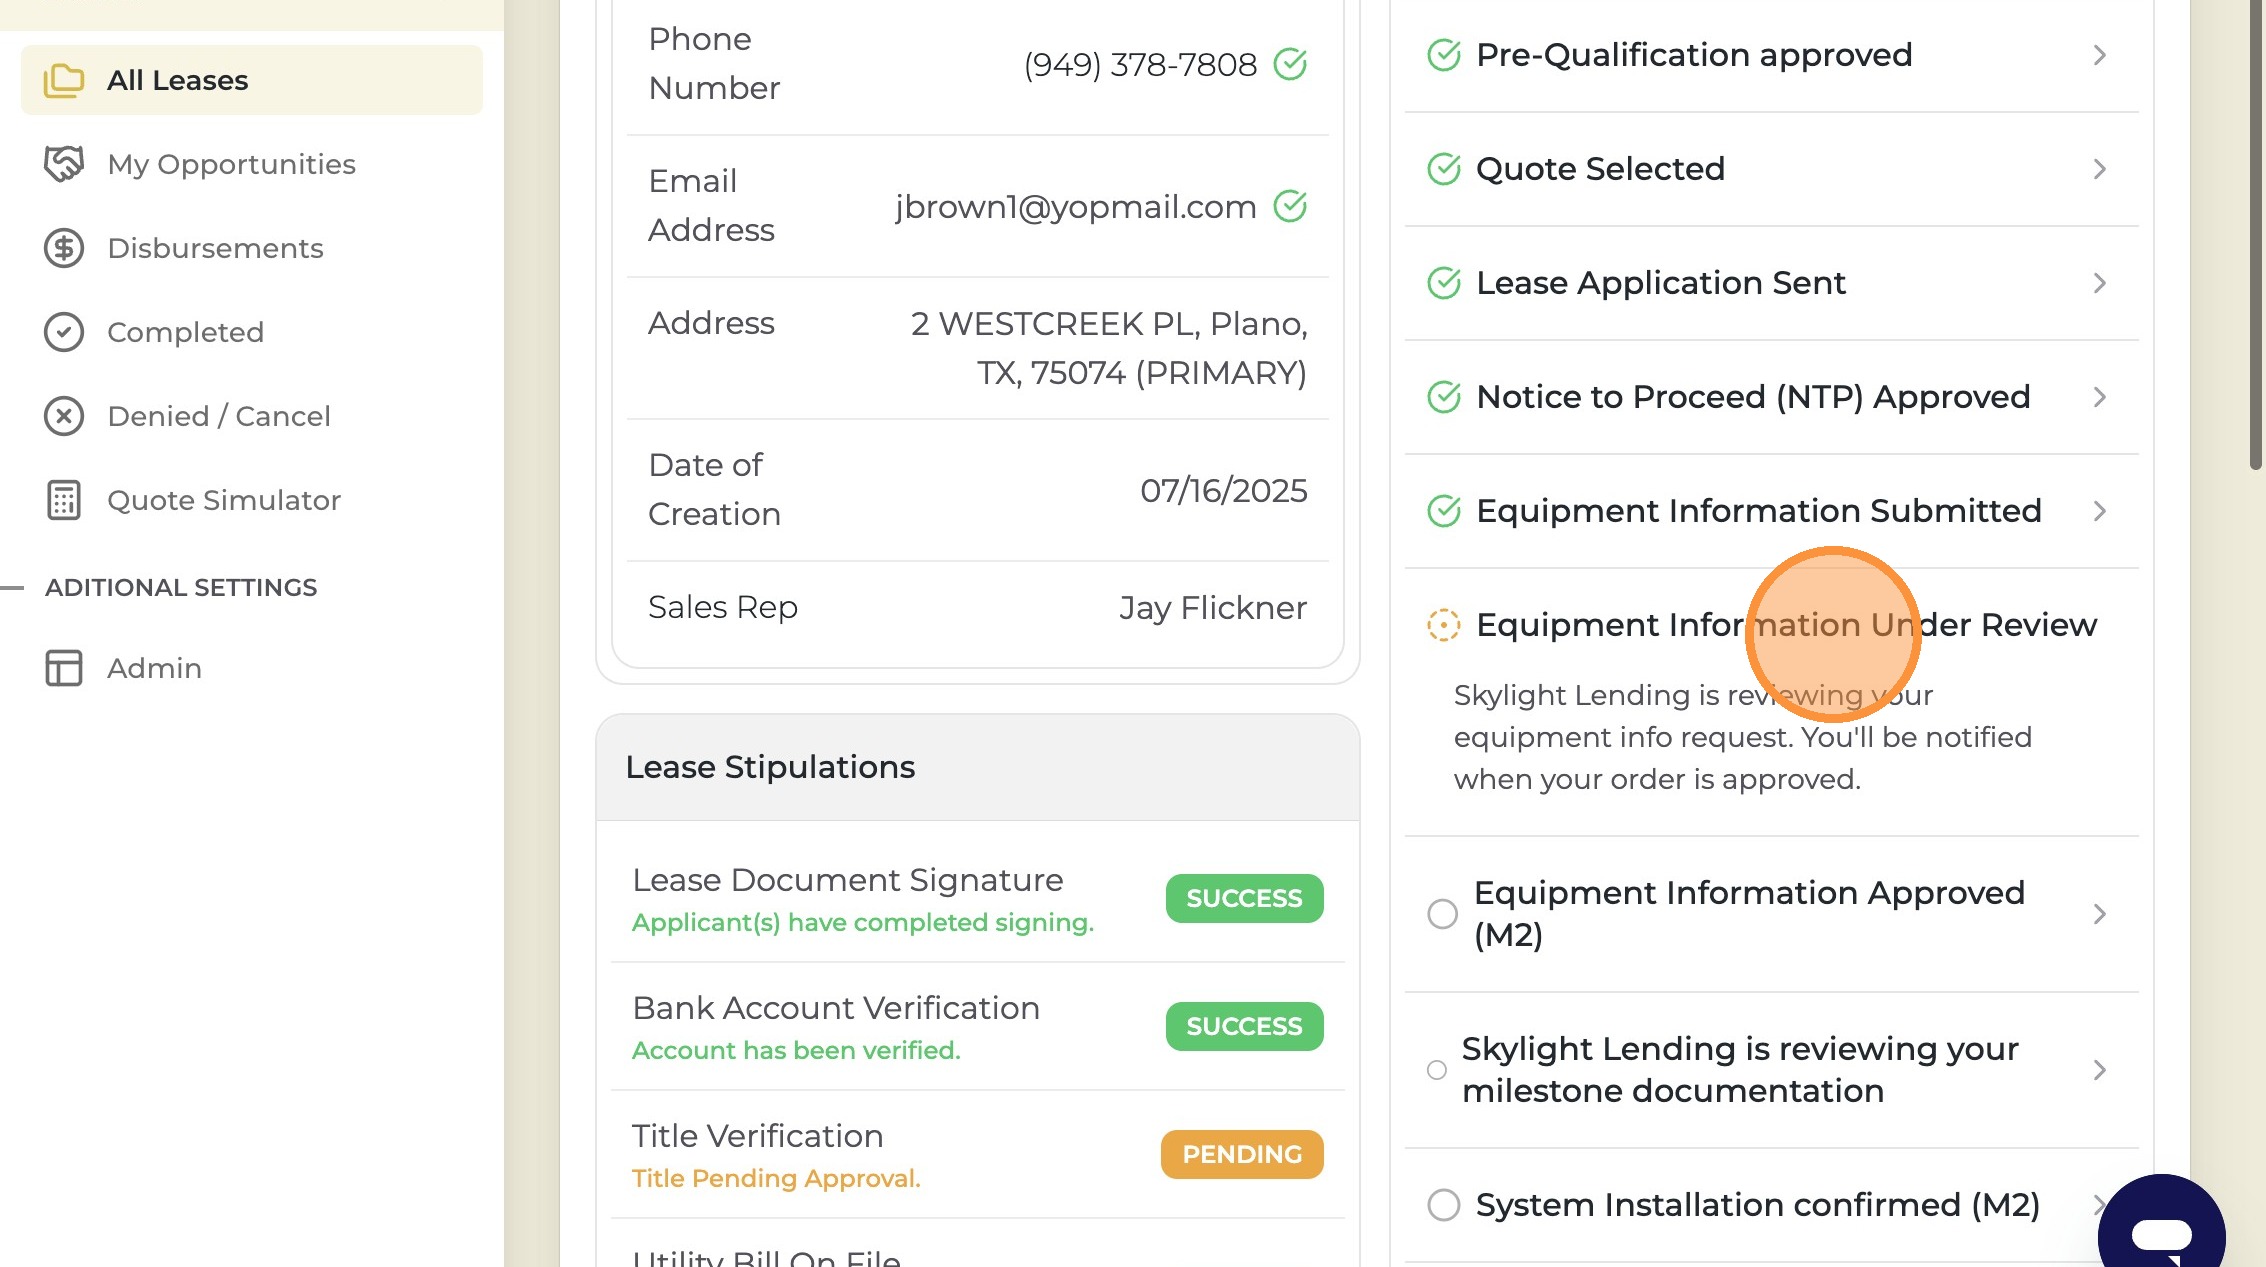The image size is (2266, 1267).
Task: Click the Applicant(s) have completed signing. text
Action: pos(863,923)
